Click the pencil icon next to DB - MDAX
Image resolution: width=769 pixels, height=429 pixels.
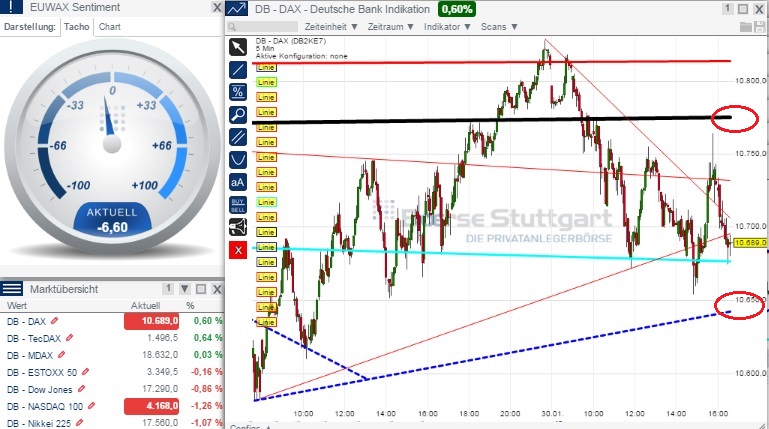coord(61,354)
